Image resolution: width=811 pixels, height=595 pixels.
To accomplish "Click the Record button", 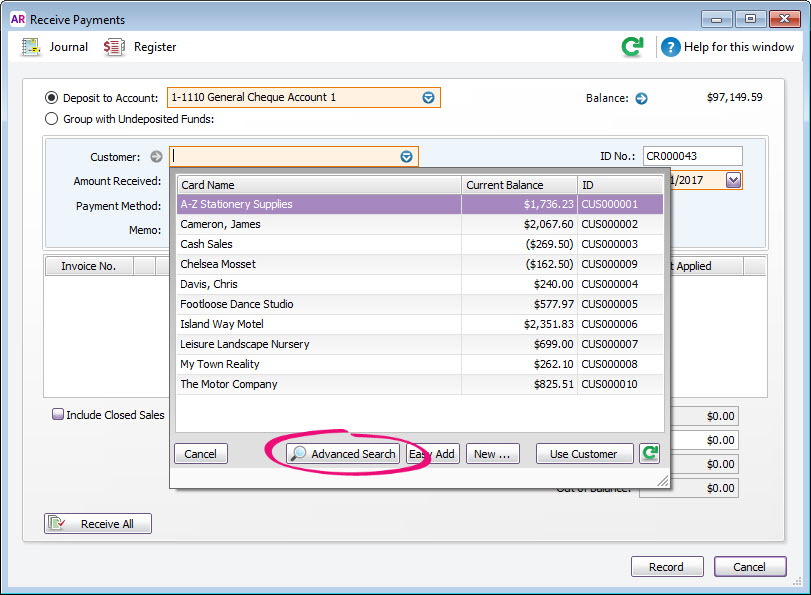I will [667, 567].
